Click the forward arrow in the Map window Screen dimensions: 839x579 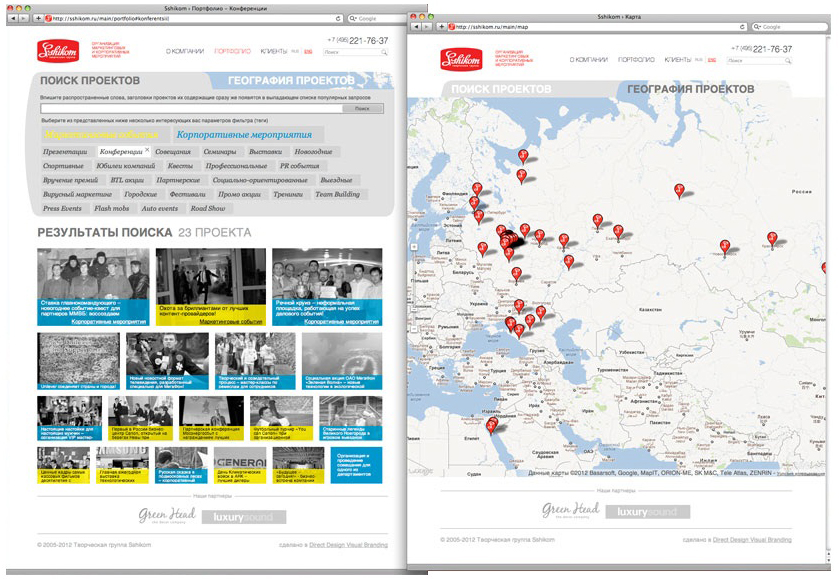[426, 27]
